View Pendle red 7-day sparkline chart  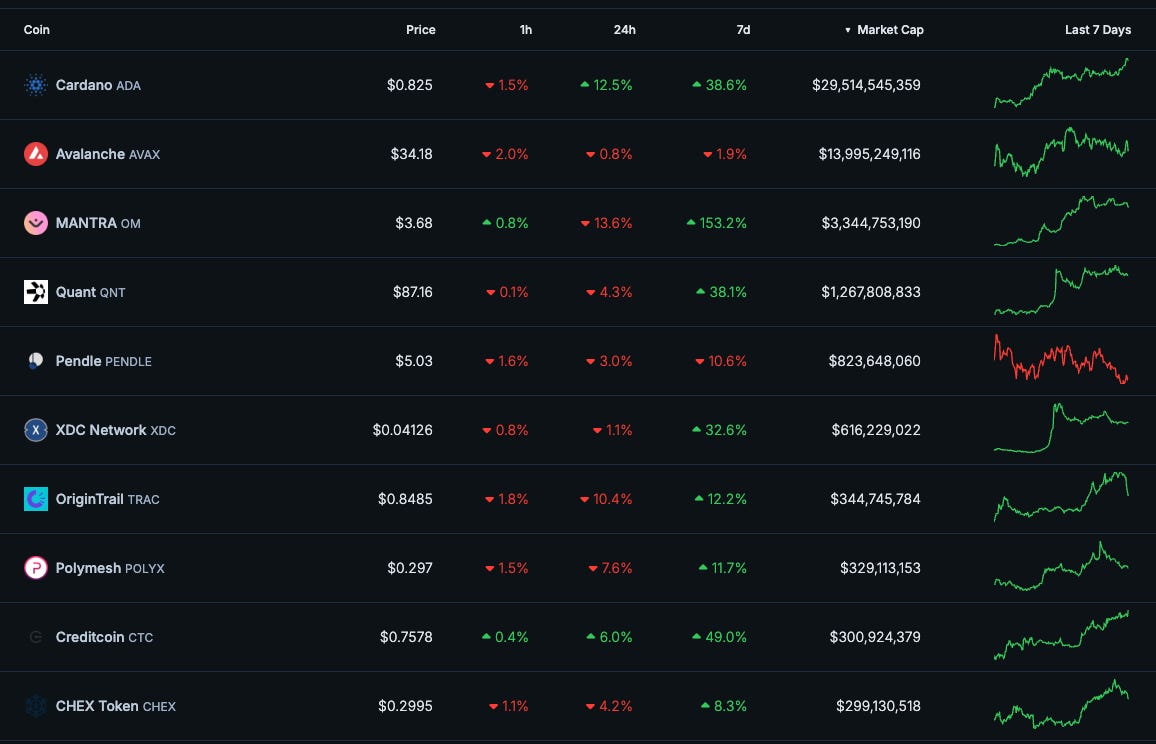click(x=1061, y=359)
